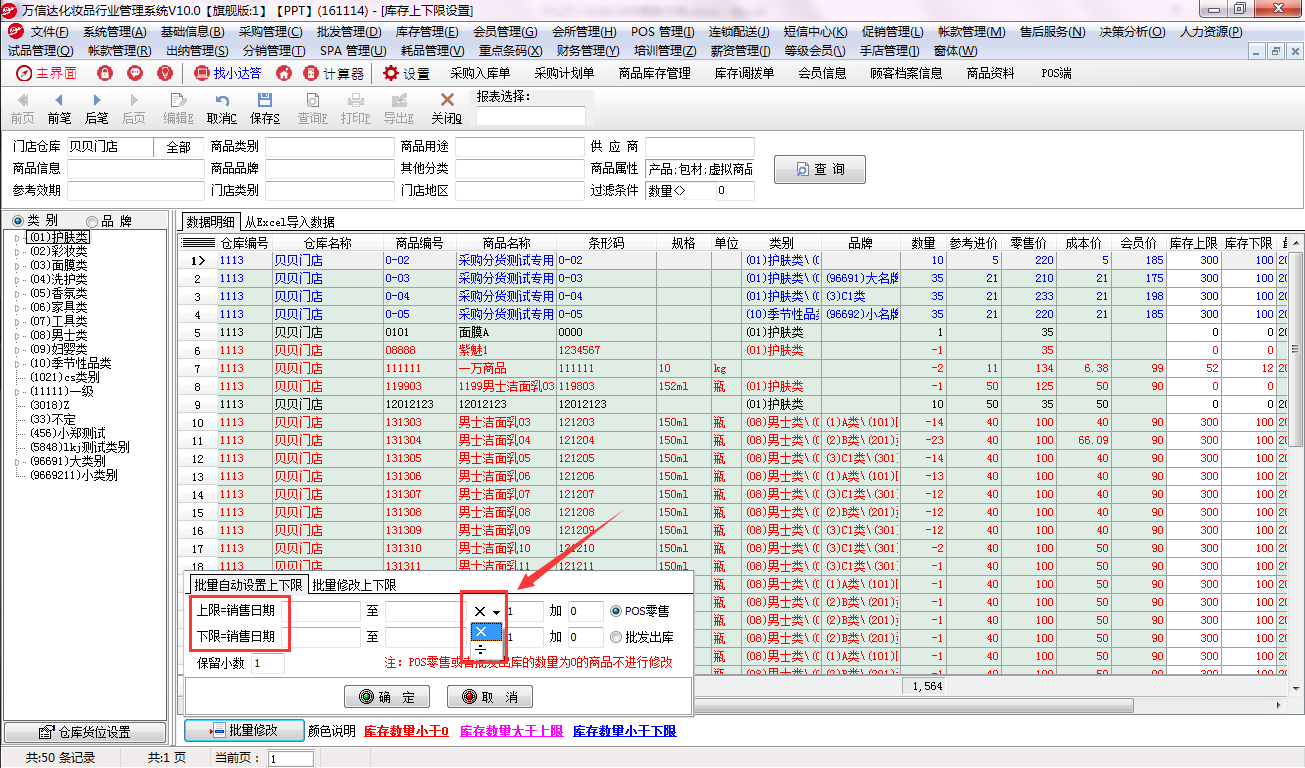Expand the (10)季节性品类 tree node
Screen dimensions: 1305x768
[x=16, y=363]
